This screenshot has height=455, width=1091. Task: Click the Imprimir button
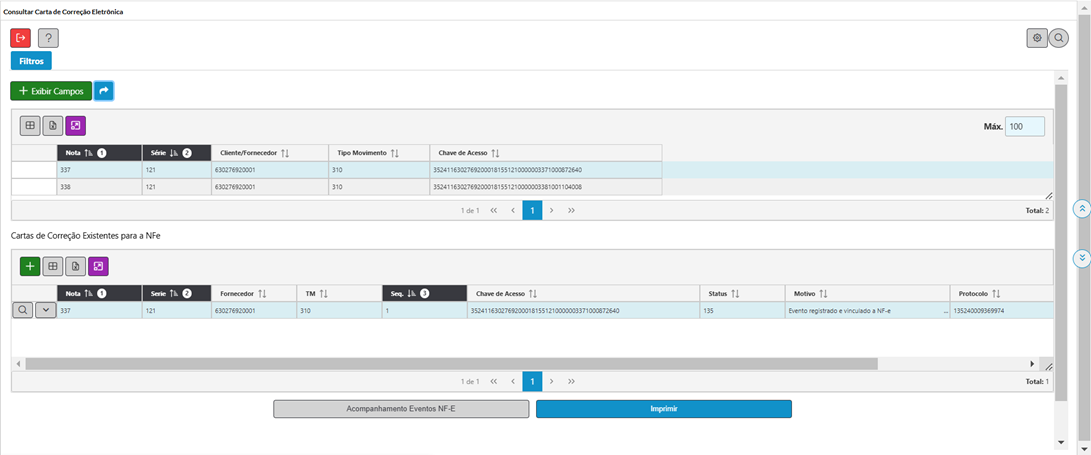(x=663, y=409)
